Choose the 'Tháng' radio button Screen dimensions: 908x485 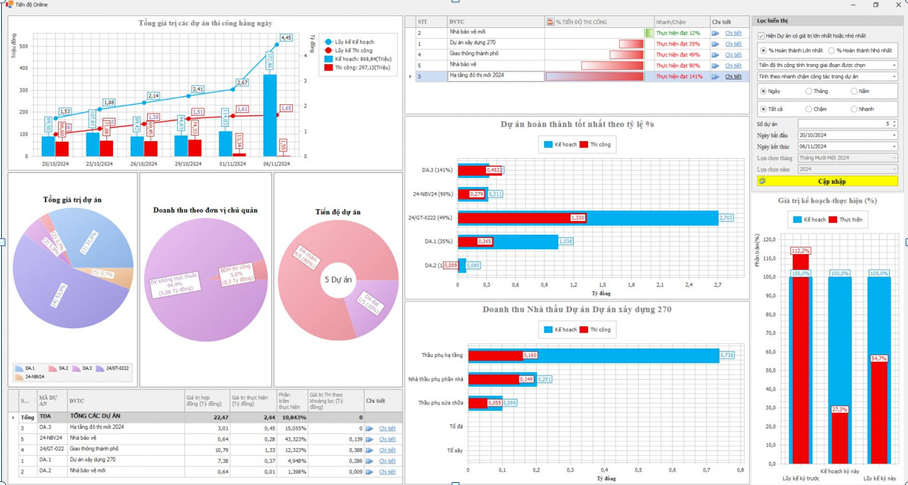pyautogui.click(x=809, y=91)
